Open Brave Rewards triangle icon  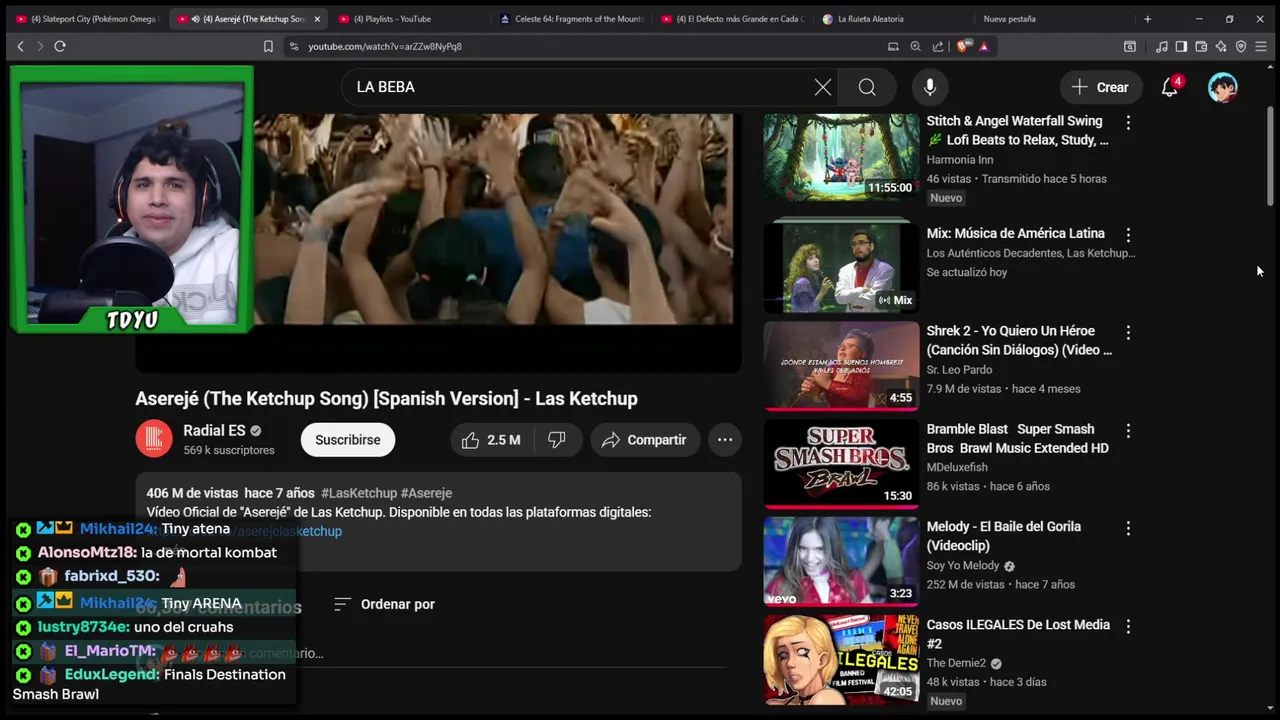[x=984, y=46]
